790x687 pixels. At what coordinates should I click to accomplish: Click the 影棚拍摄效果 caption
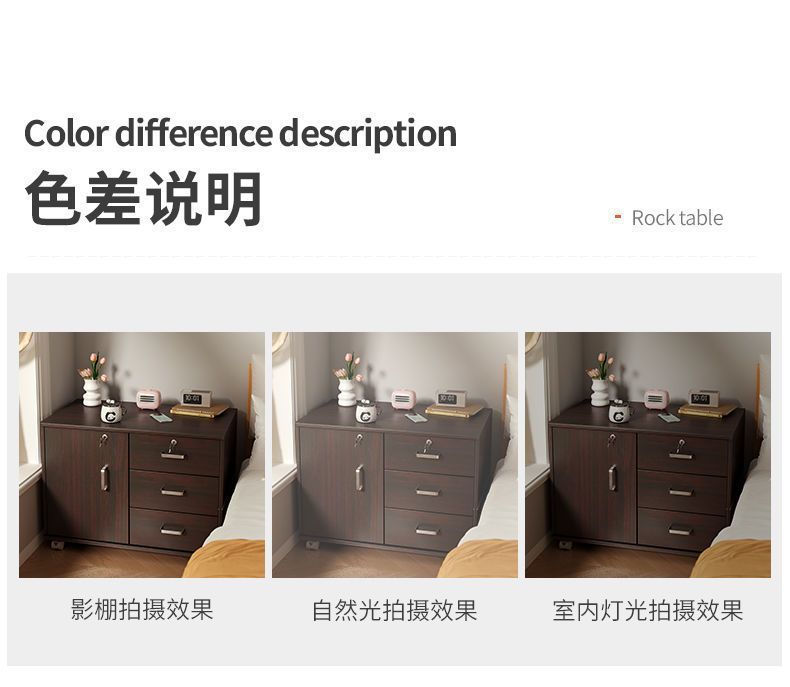tap(142, 610)
